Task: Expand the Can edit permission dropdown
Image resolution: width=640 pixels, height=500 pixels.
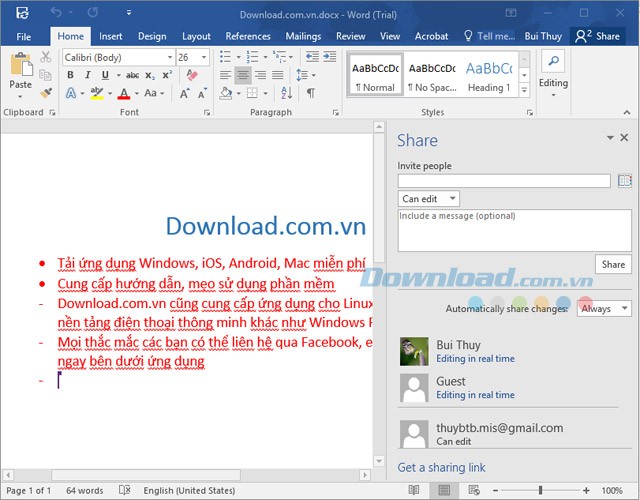Action: (x=428, y=199)
